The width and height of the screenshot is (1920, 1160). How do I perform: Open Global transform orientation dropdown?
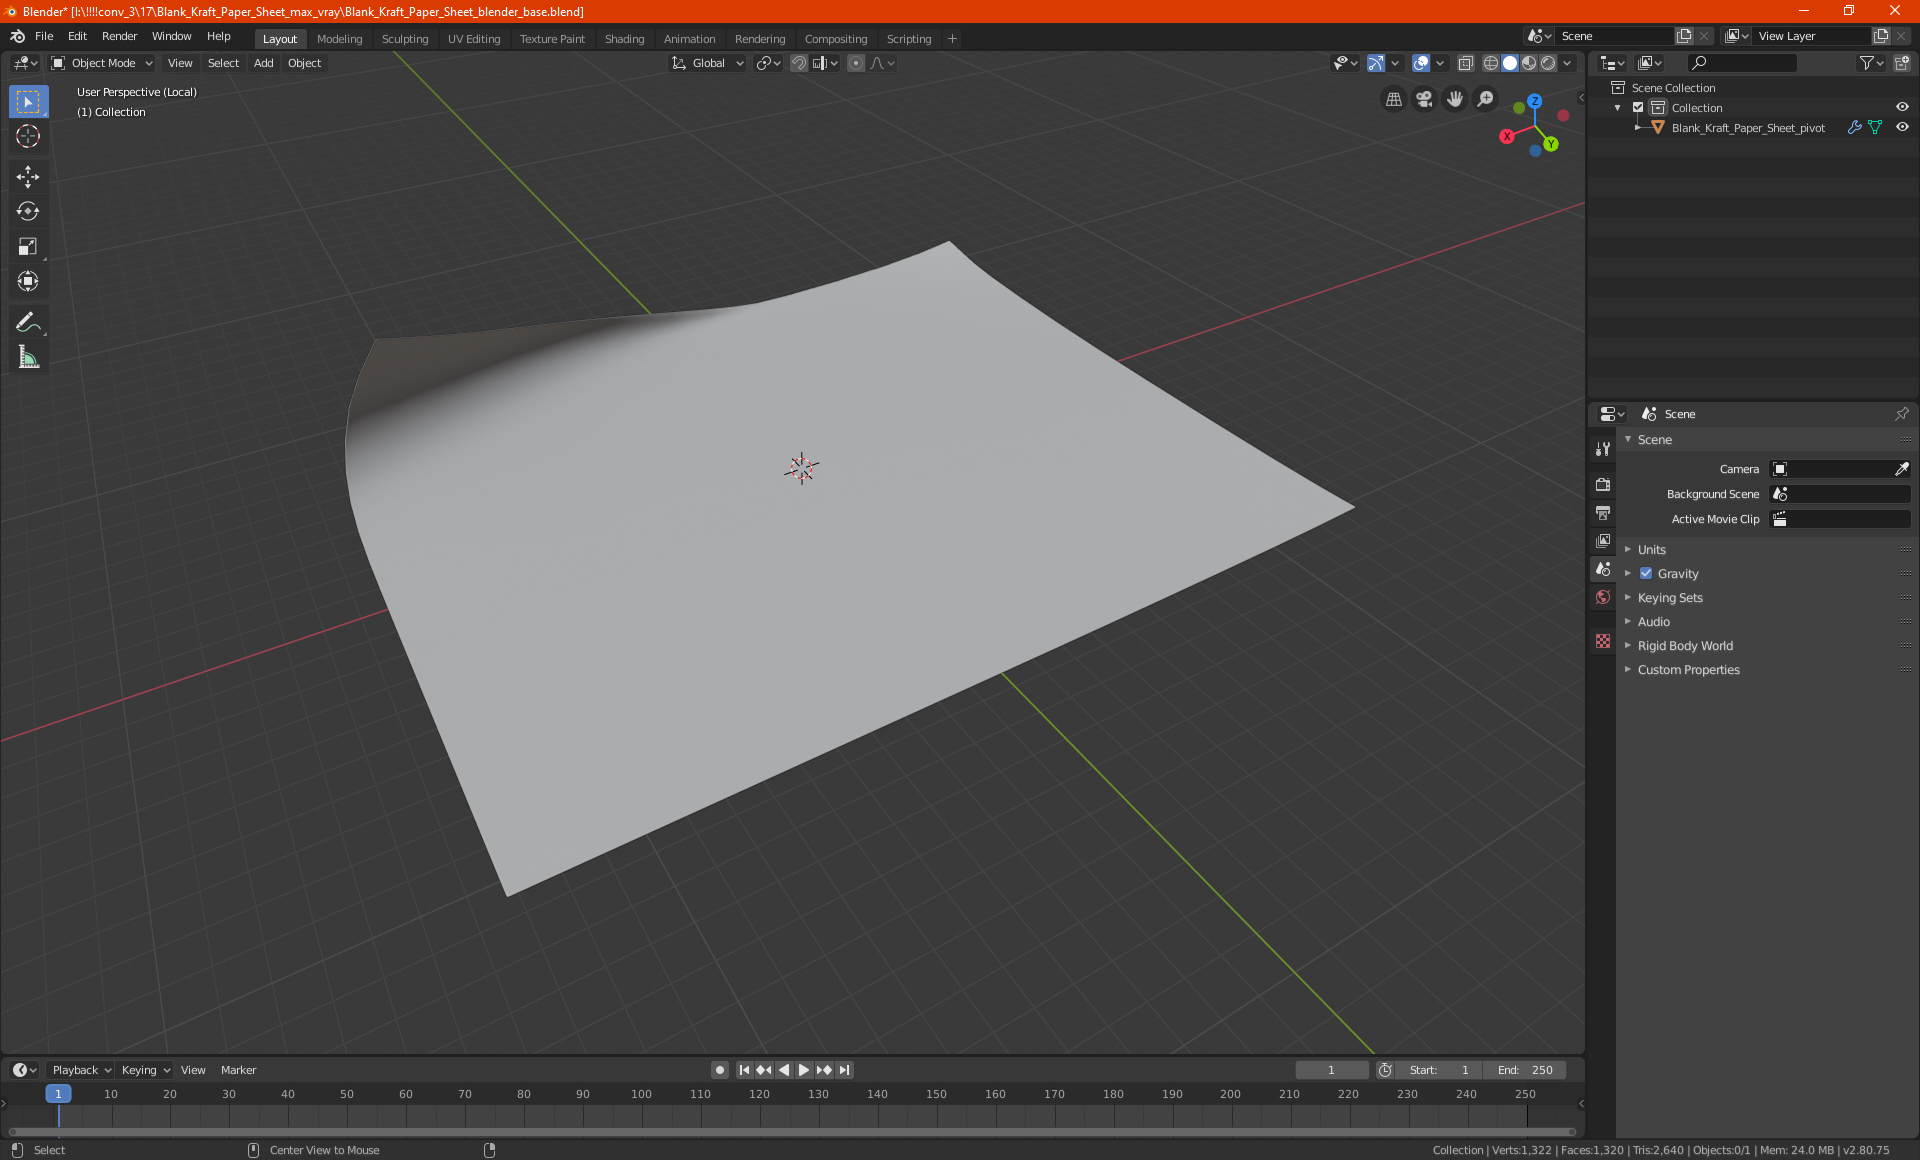707,63
